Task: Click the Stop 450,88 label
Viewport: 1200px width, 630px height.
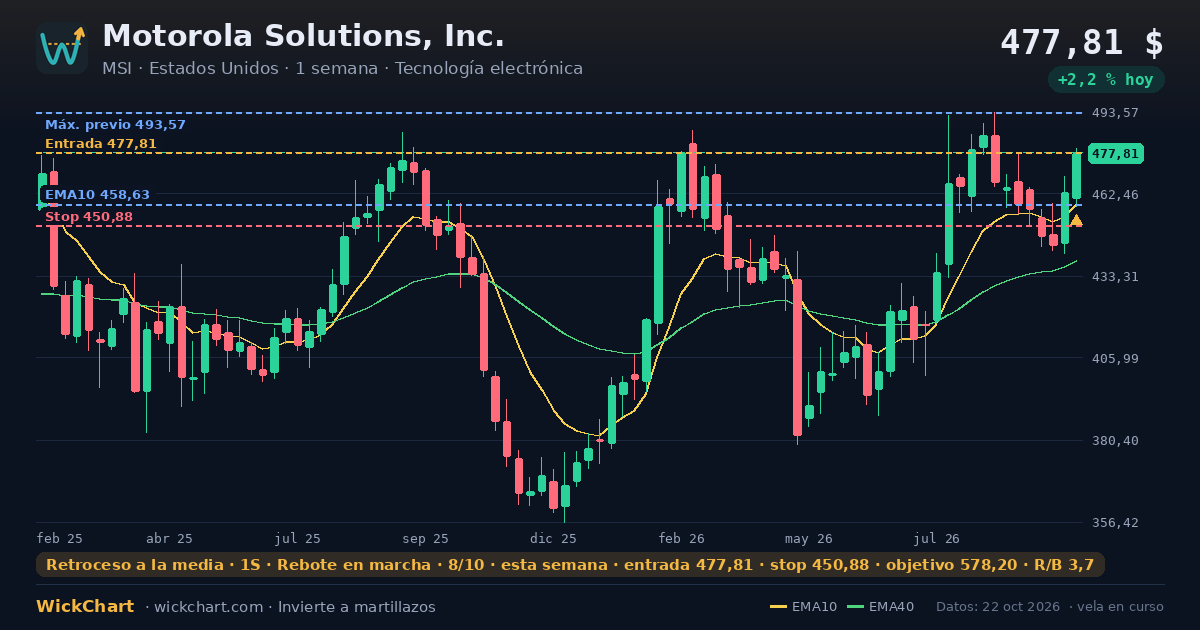Action: point(89,217)
